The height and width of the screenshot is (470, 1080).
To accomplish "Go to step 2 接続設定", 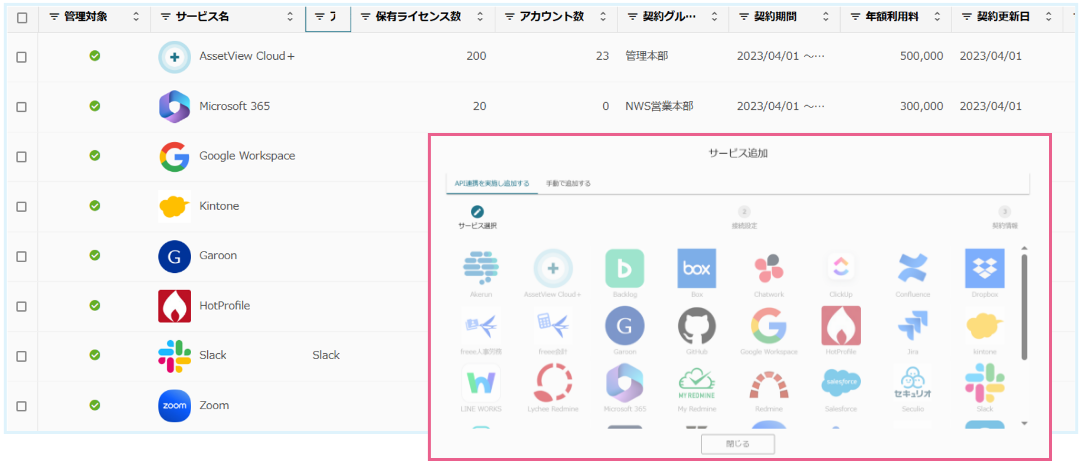I will (x=744, y=218).
